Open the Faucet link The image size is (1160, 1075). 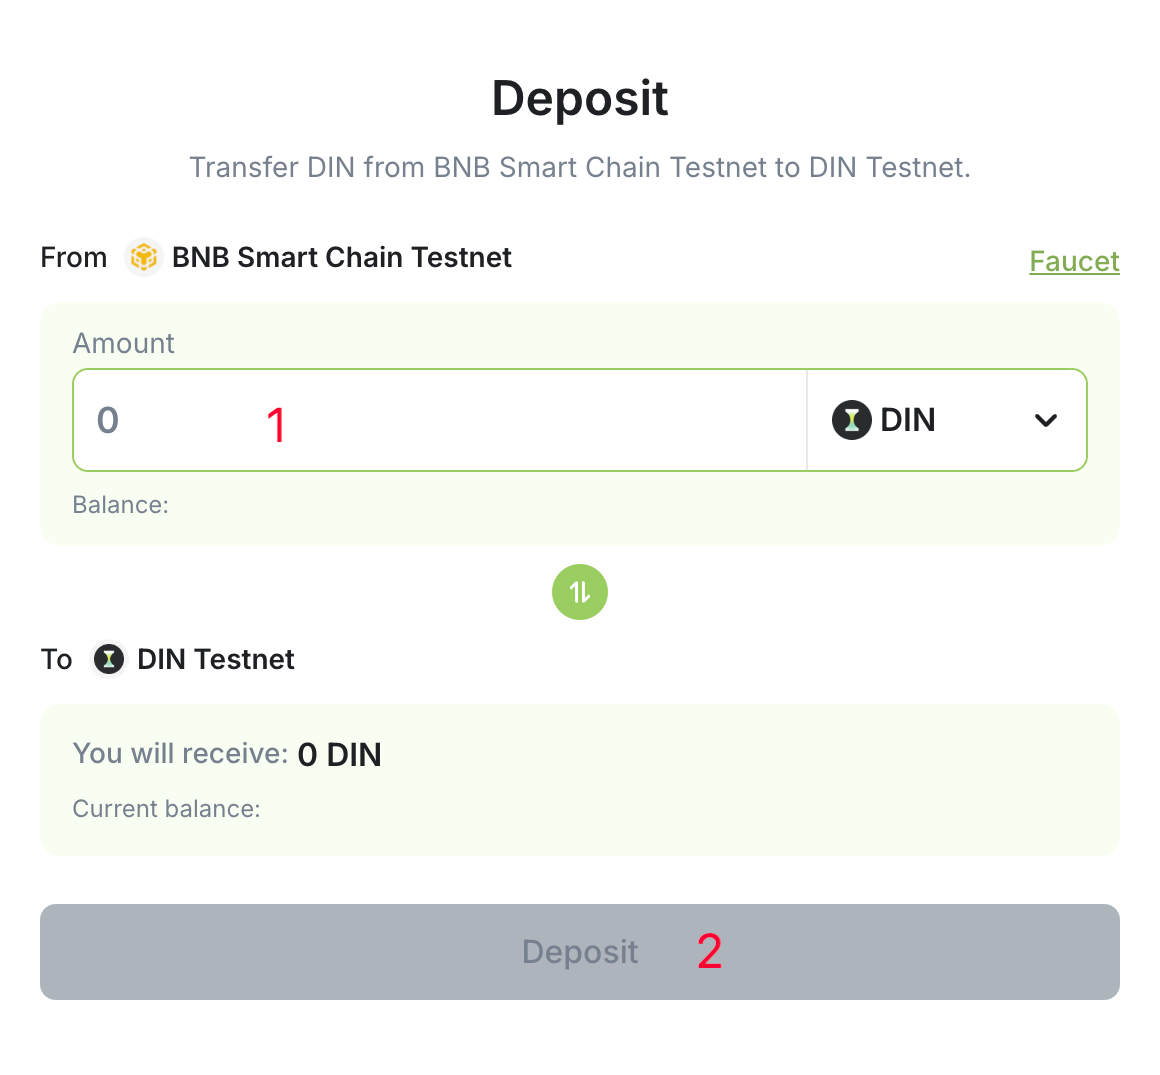pyautogui.click(x=1074, y=261)
